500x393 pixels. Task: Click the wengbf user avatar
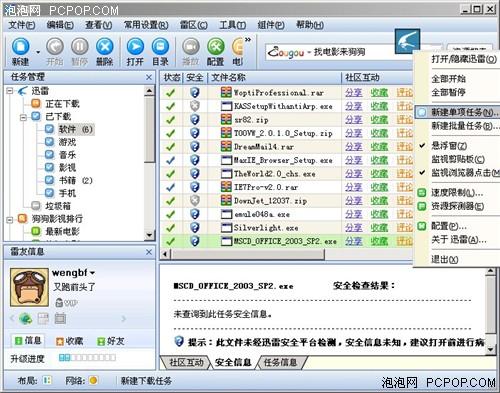(29, 287)
